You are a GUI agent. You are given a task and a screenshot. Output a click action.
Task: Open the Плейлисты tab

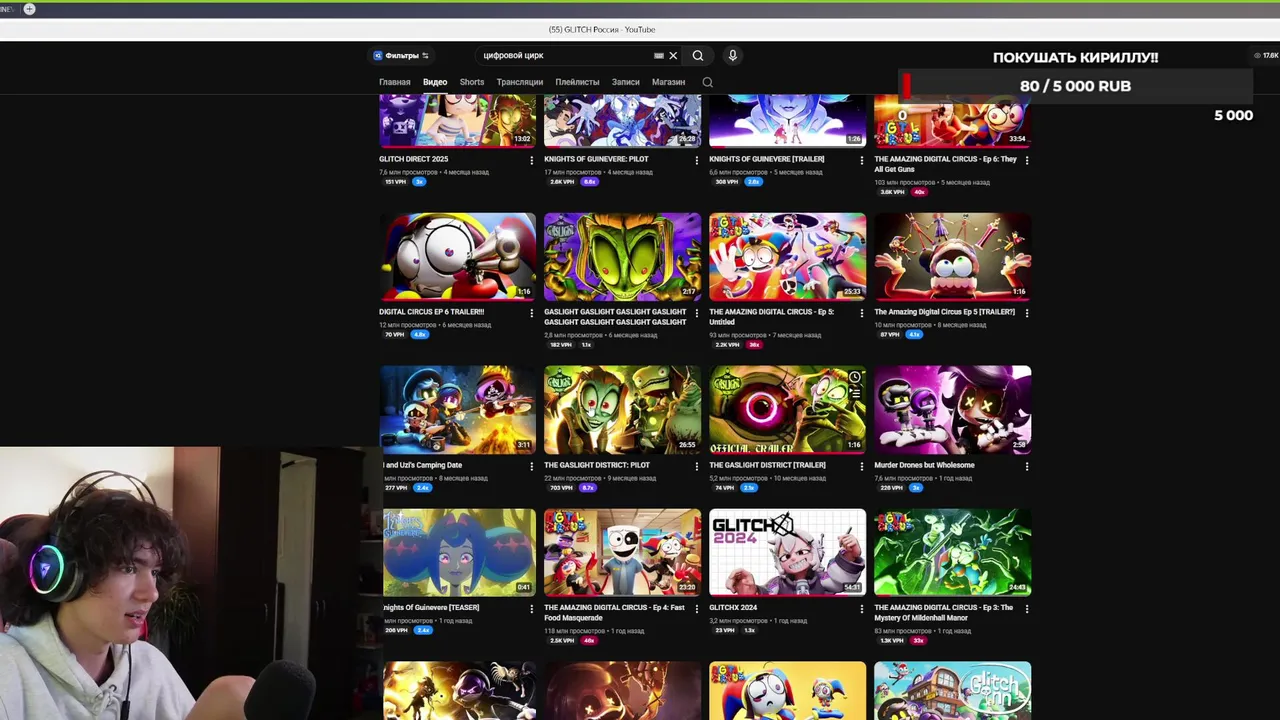(x=577, y=82)
